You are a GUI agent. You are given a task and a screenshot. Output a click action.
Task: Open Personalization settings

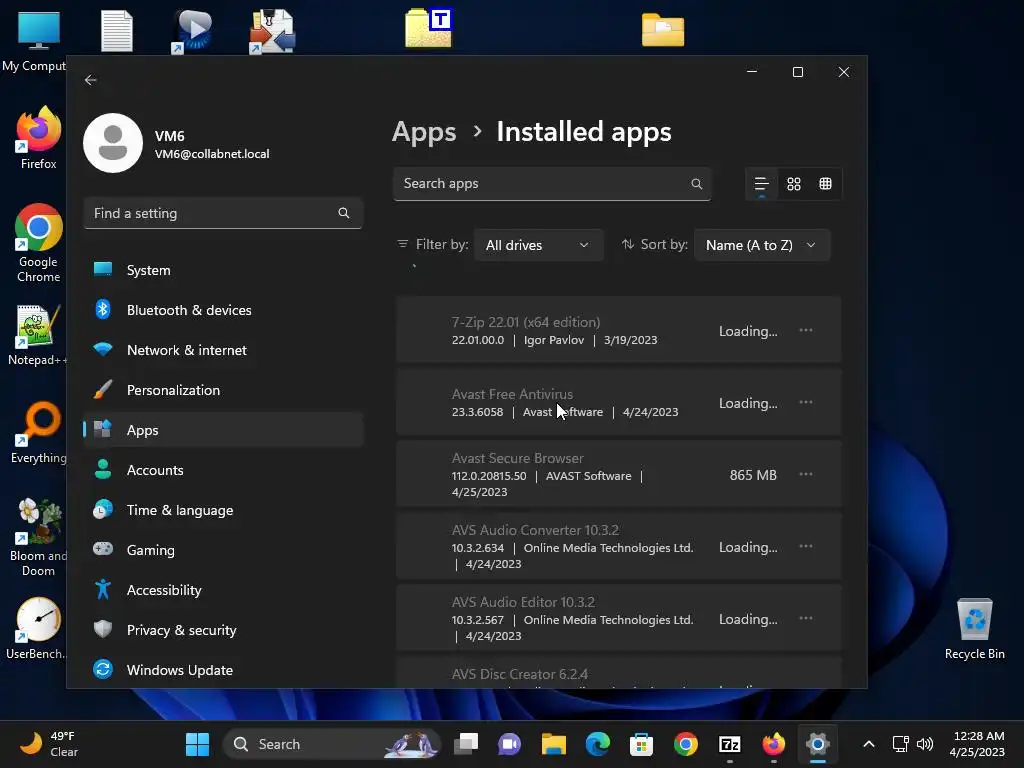pos(223,390)
